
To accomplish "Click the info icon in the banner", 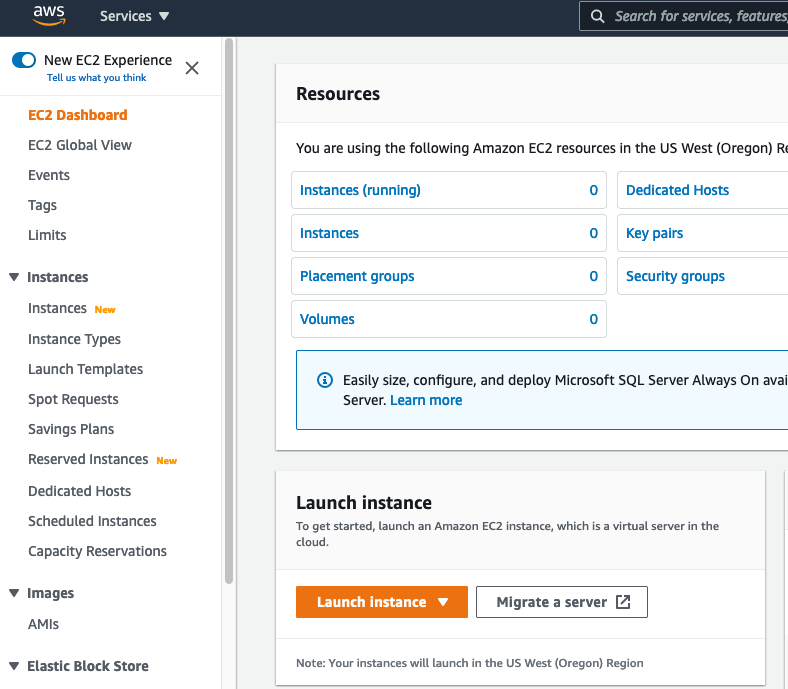I will 324,380.
